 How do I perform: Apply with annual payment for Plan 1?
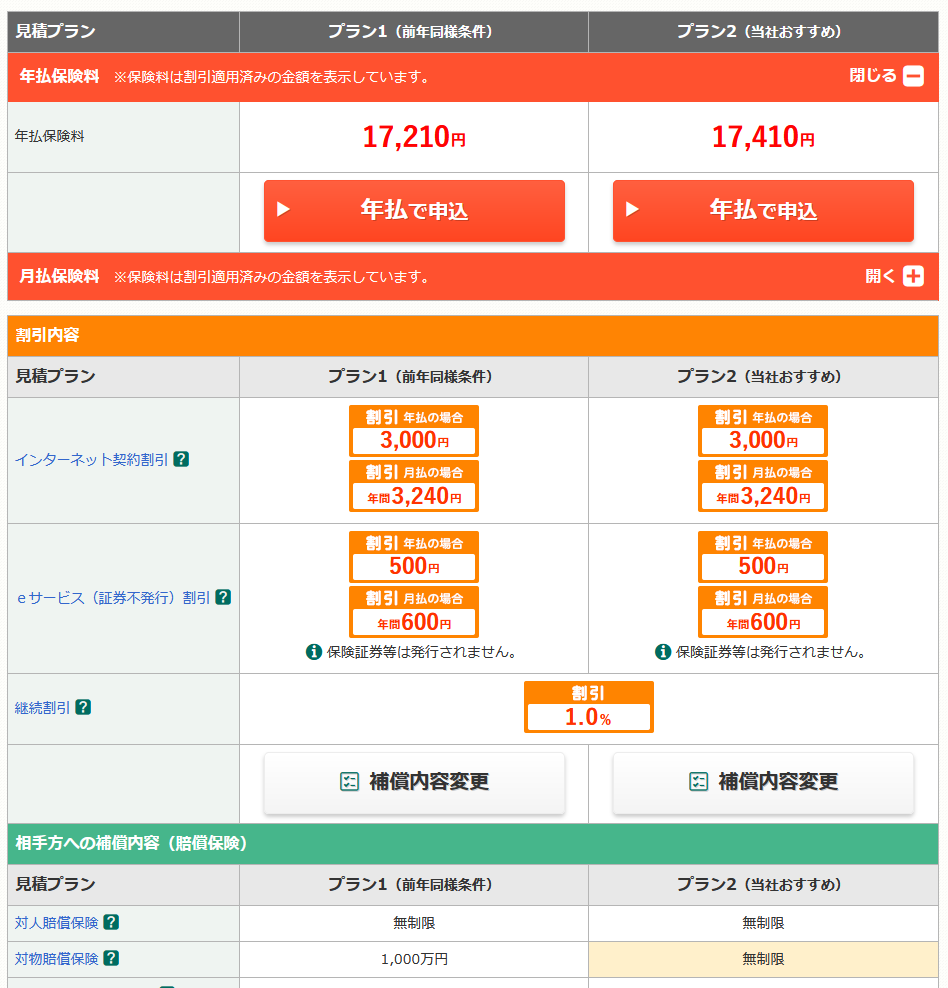414,210
